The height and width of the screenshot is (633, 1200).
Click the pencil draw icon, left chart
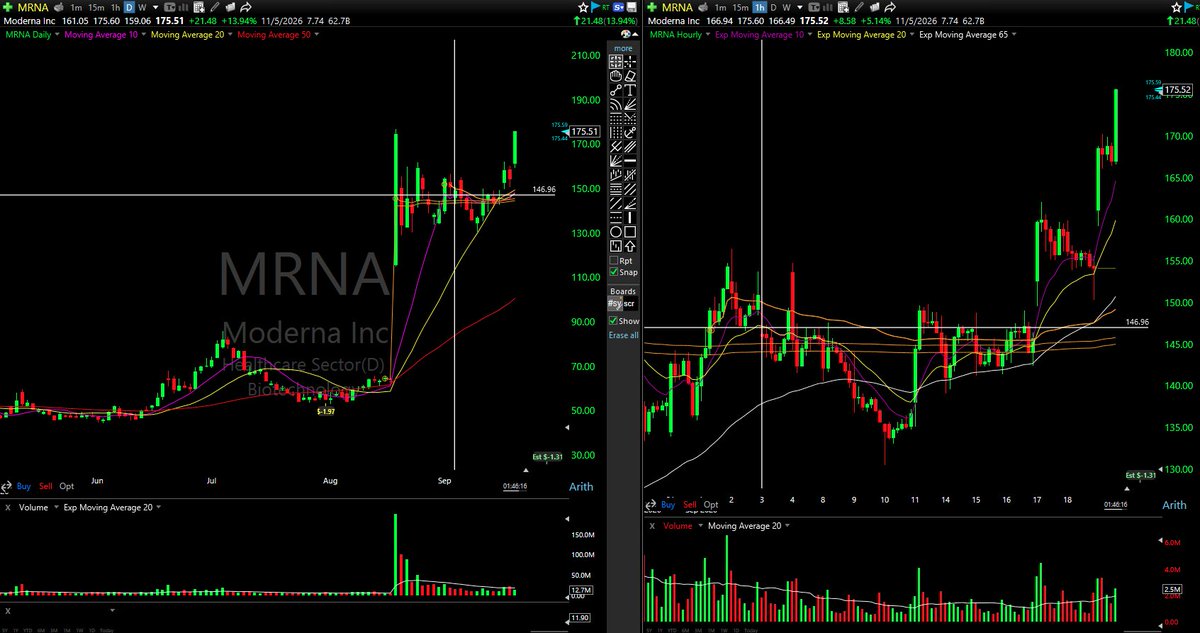214,7
